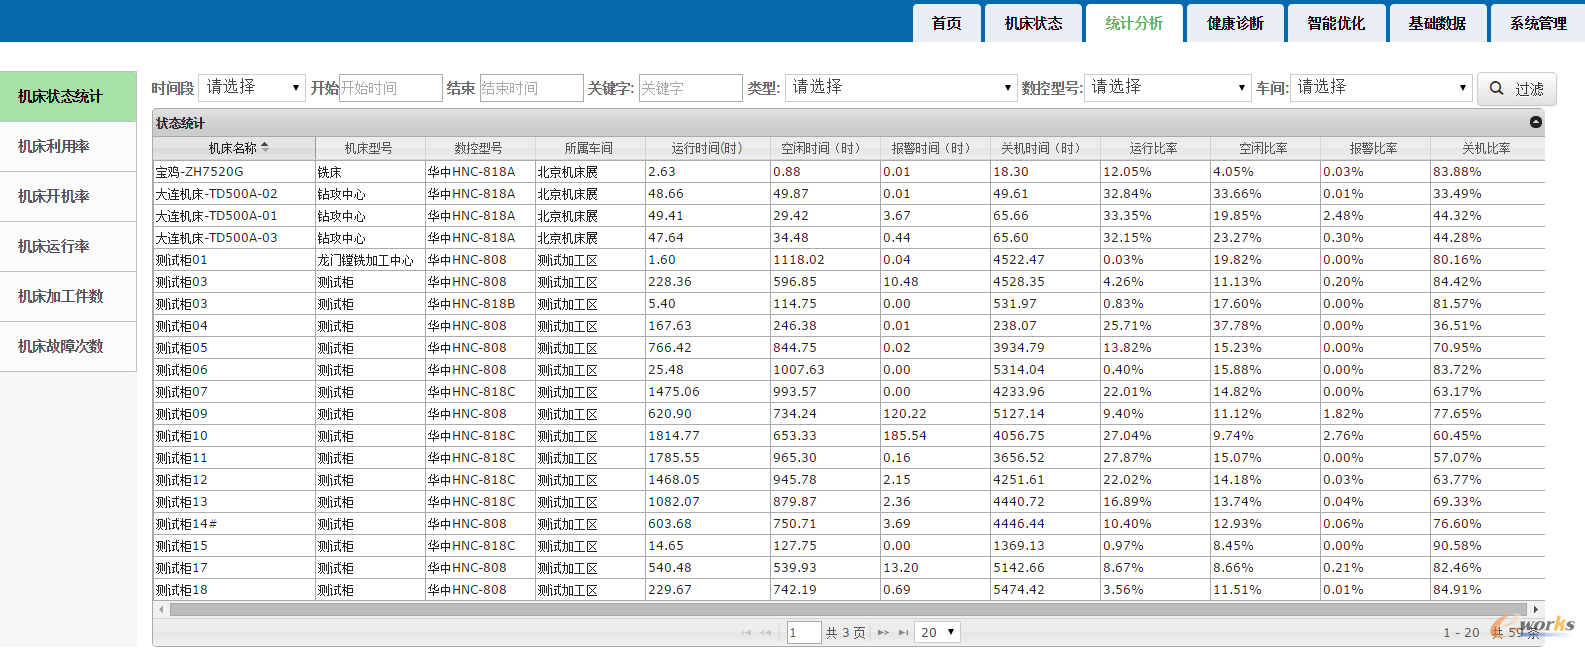
Task: Switch to the 机床状态 tab
Action: [x=1034, y=23]
